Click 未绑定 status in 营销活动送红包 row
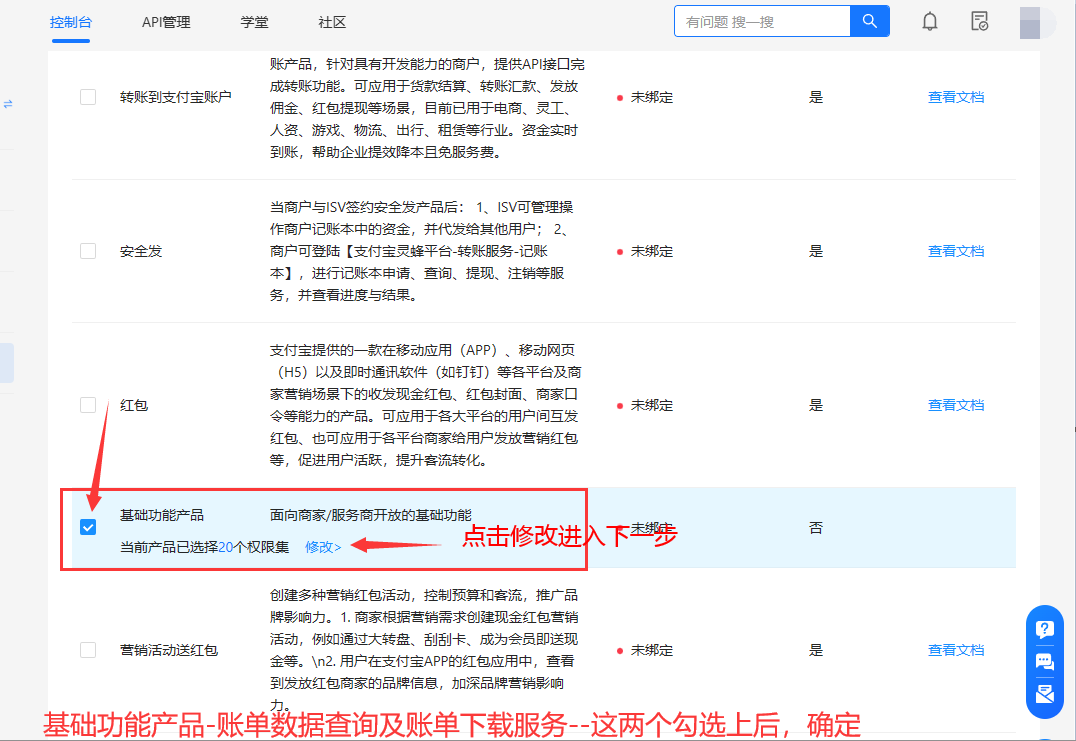This screenshot has height=741, width=1076. 651,650
